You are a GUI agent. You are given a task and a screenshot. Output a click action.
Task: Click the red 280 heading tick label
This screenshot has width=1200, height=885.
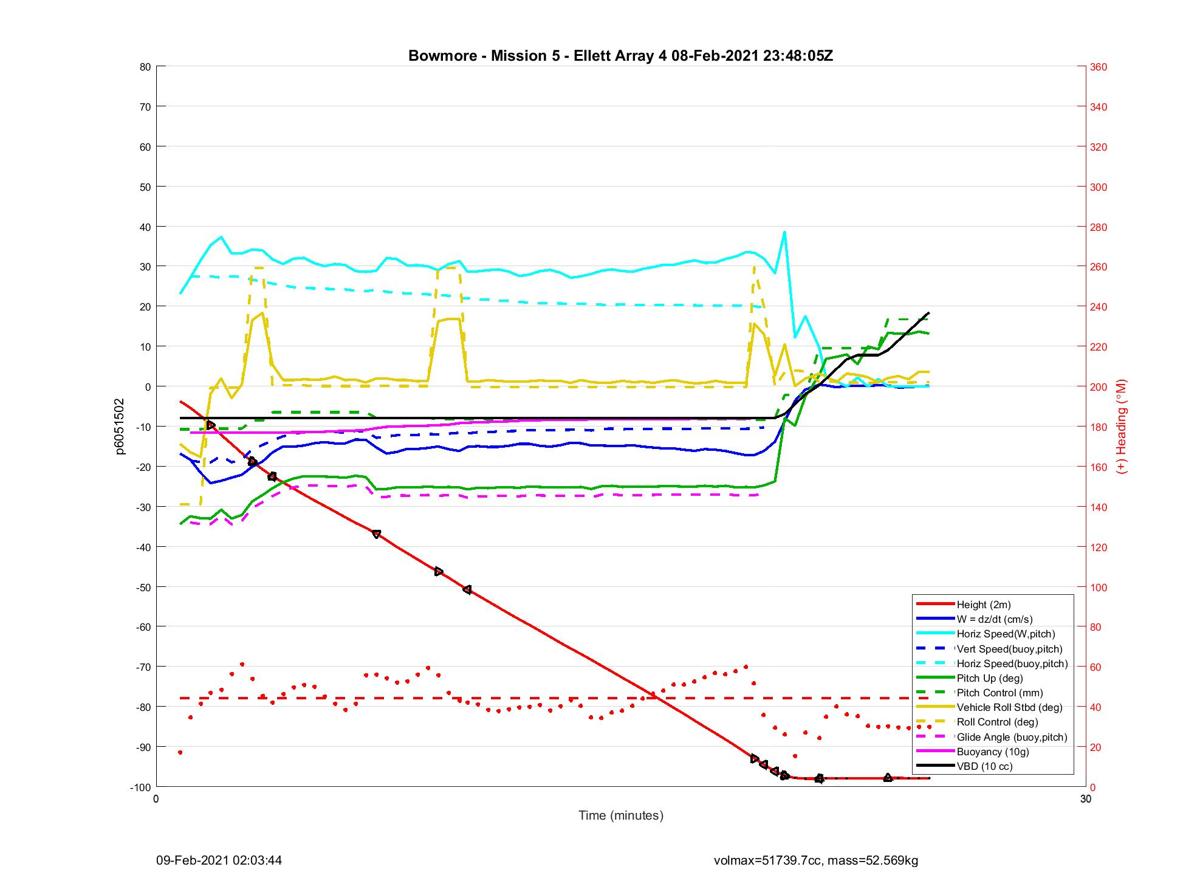(1099, 227)
